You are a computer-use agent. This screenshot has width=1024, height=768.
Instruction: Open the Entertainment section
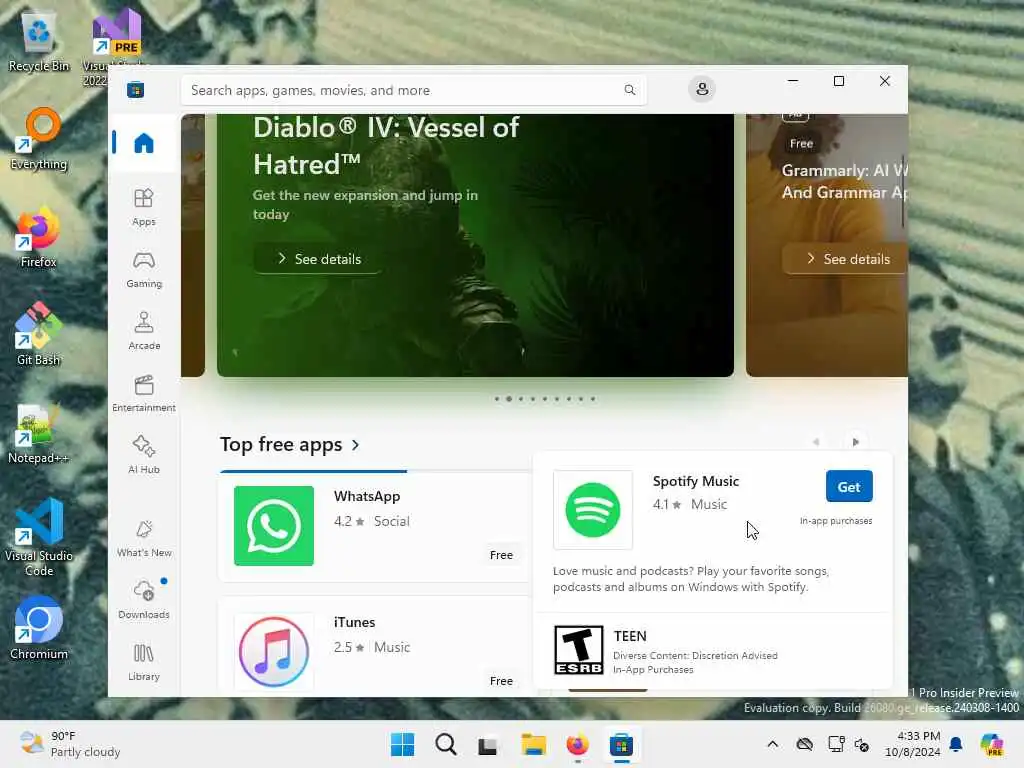click(144, 393)
